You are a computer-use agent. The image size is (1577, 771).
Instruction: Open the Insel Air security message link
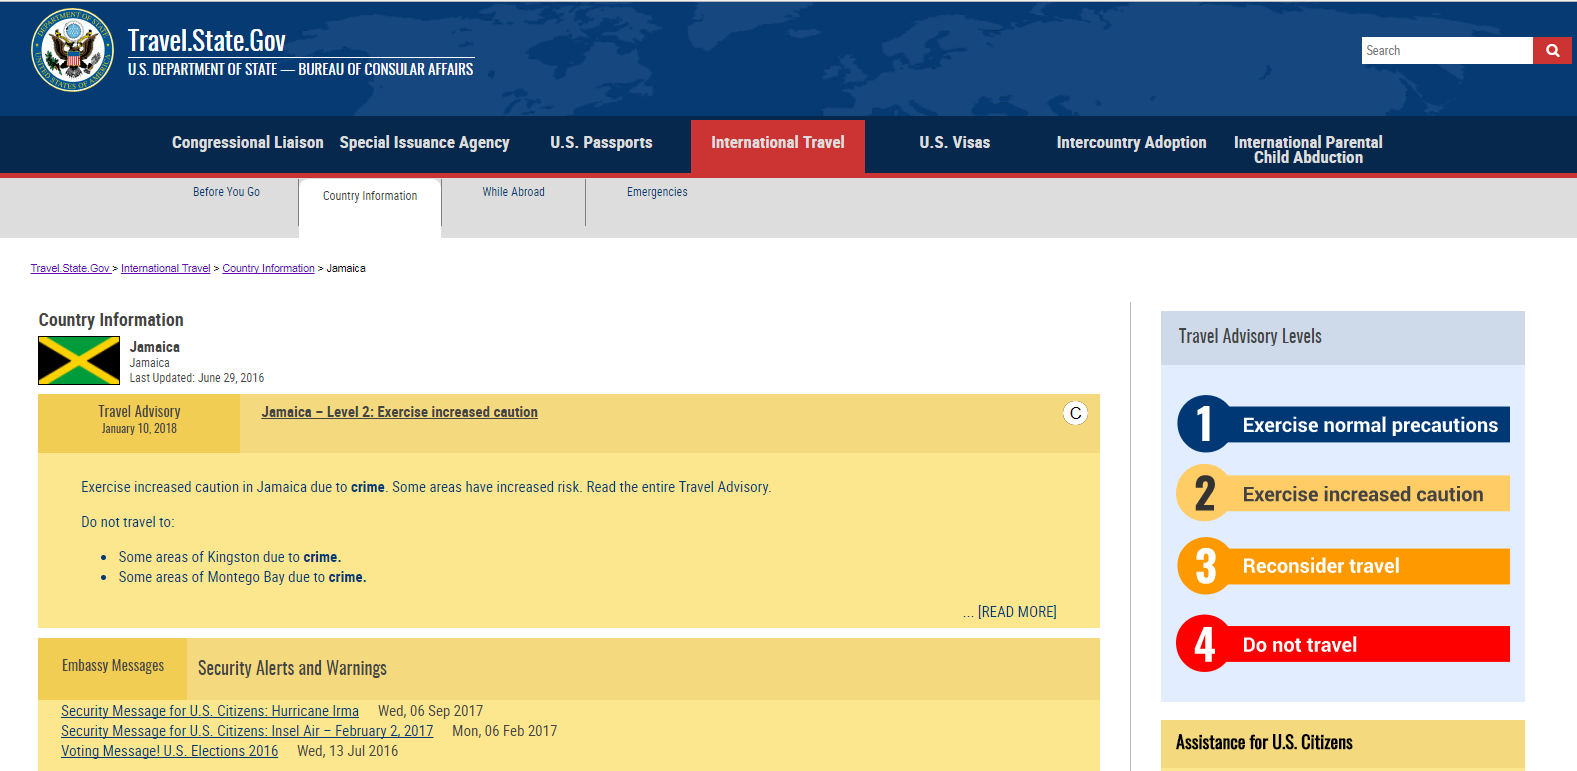point(247,731)
